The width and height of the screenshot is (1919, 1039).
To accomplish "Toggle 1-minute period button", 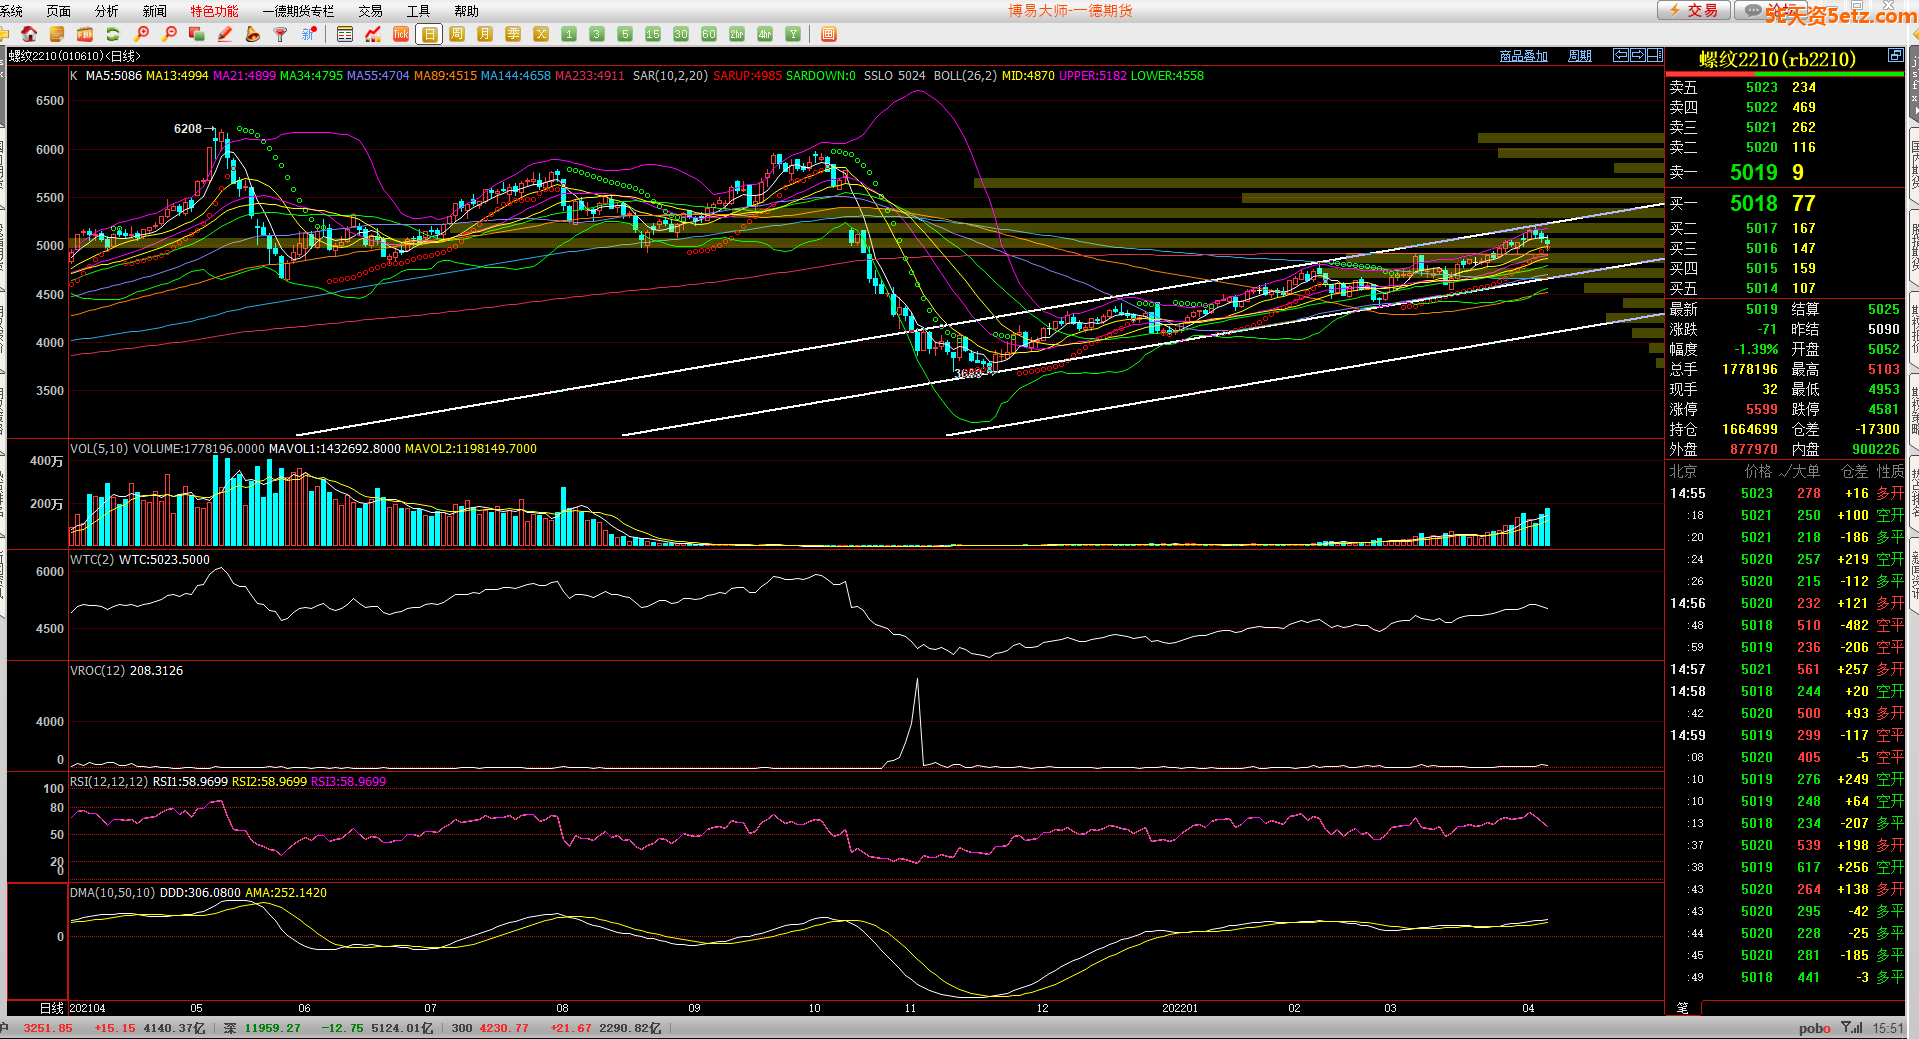I will coord(569,34).
